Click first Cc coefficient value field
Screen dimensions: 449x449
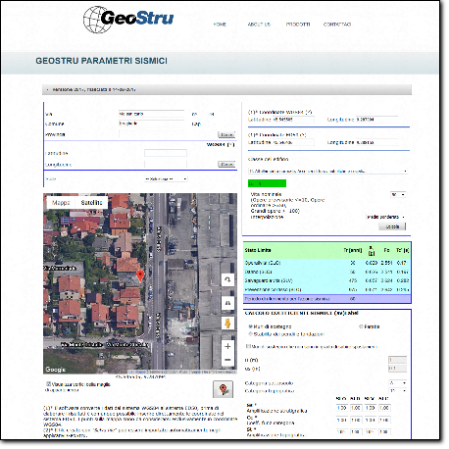click(x=342, y=420)
